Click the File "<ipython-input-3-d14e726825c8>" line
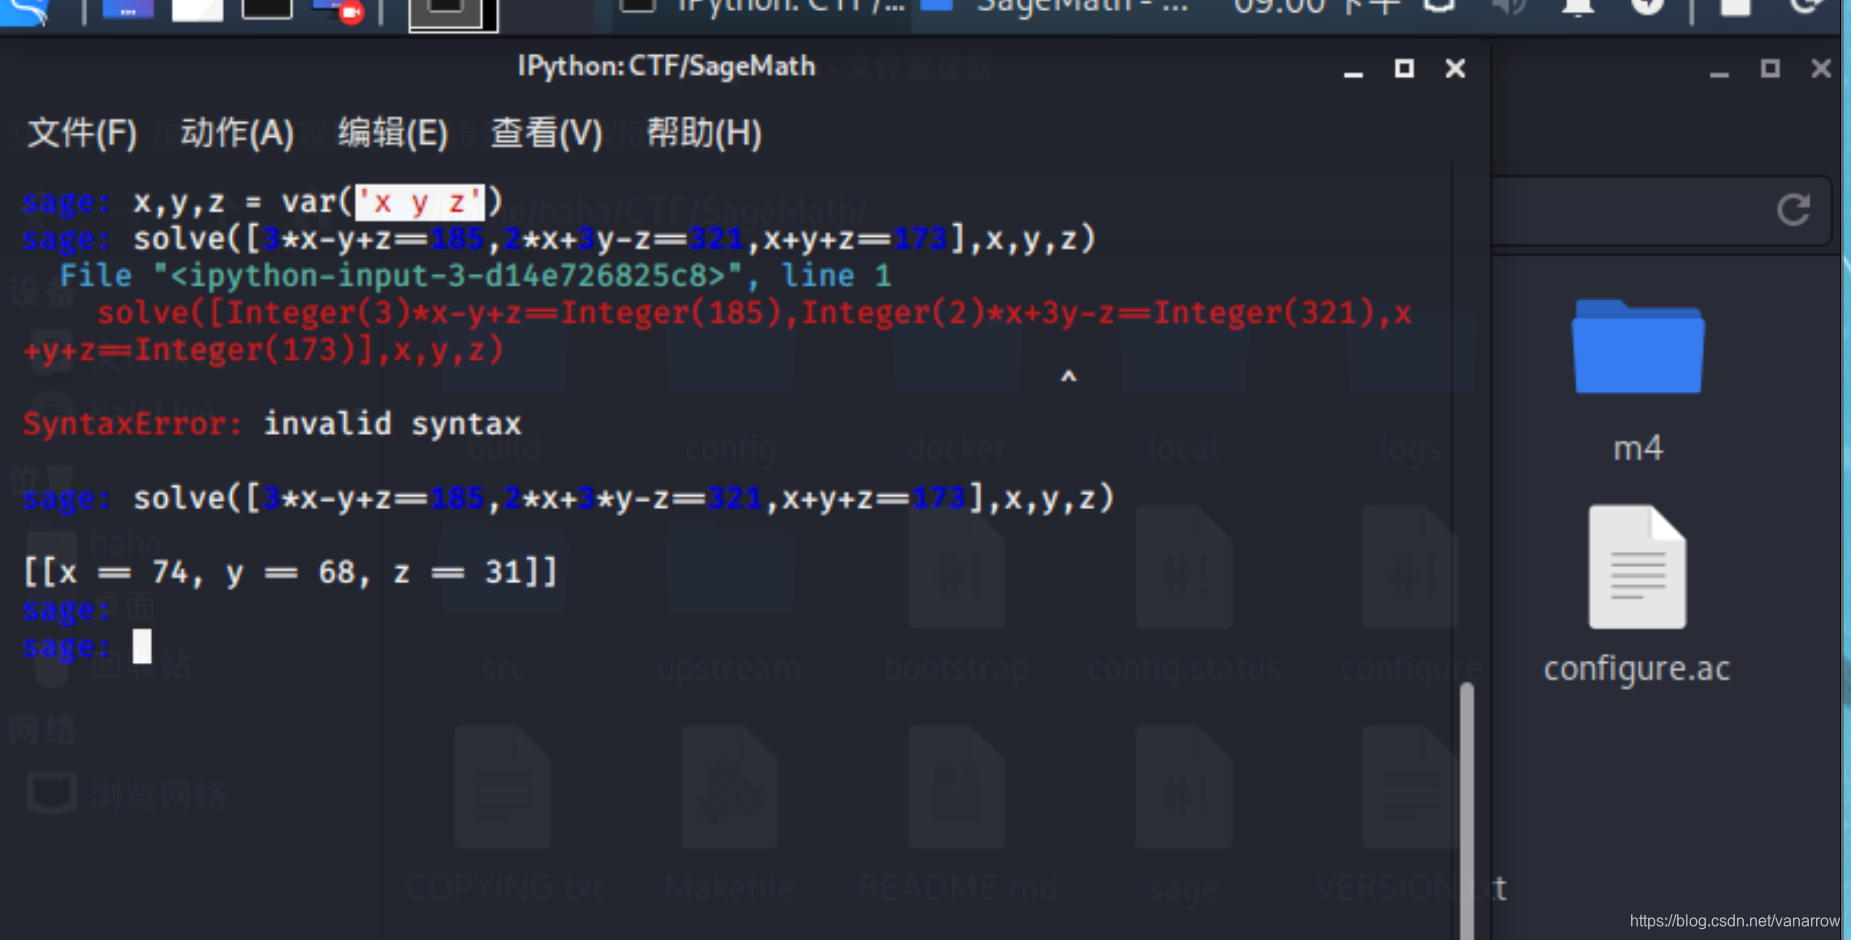1851x940 pixels. pos(475,276)
